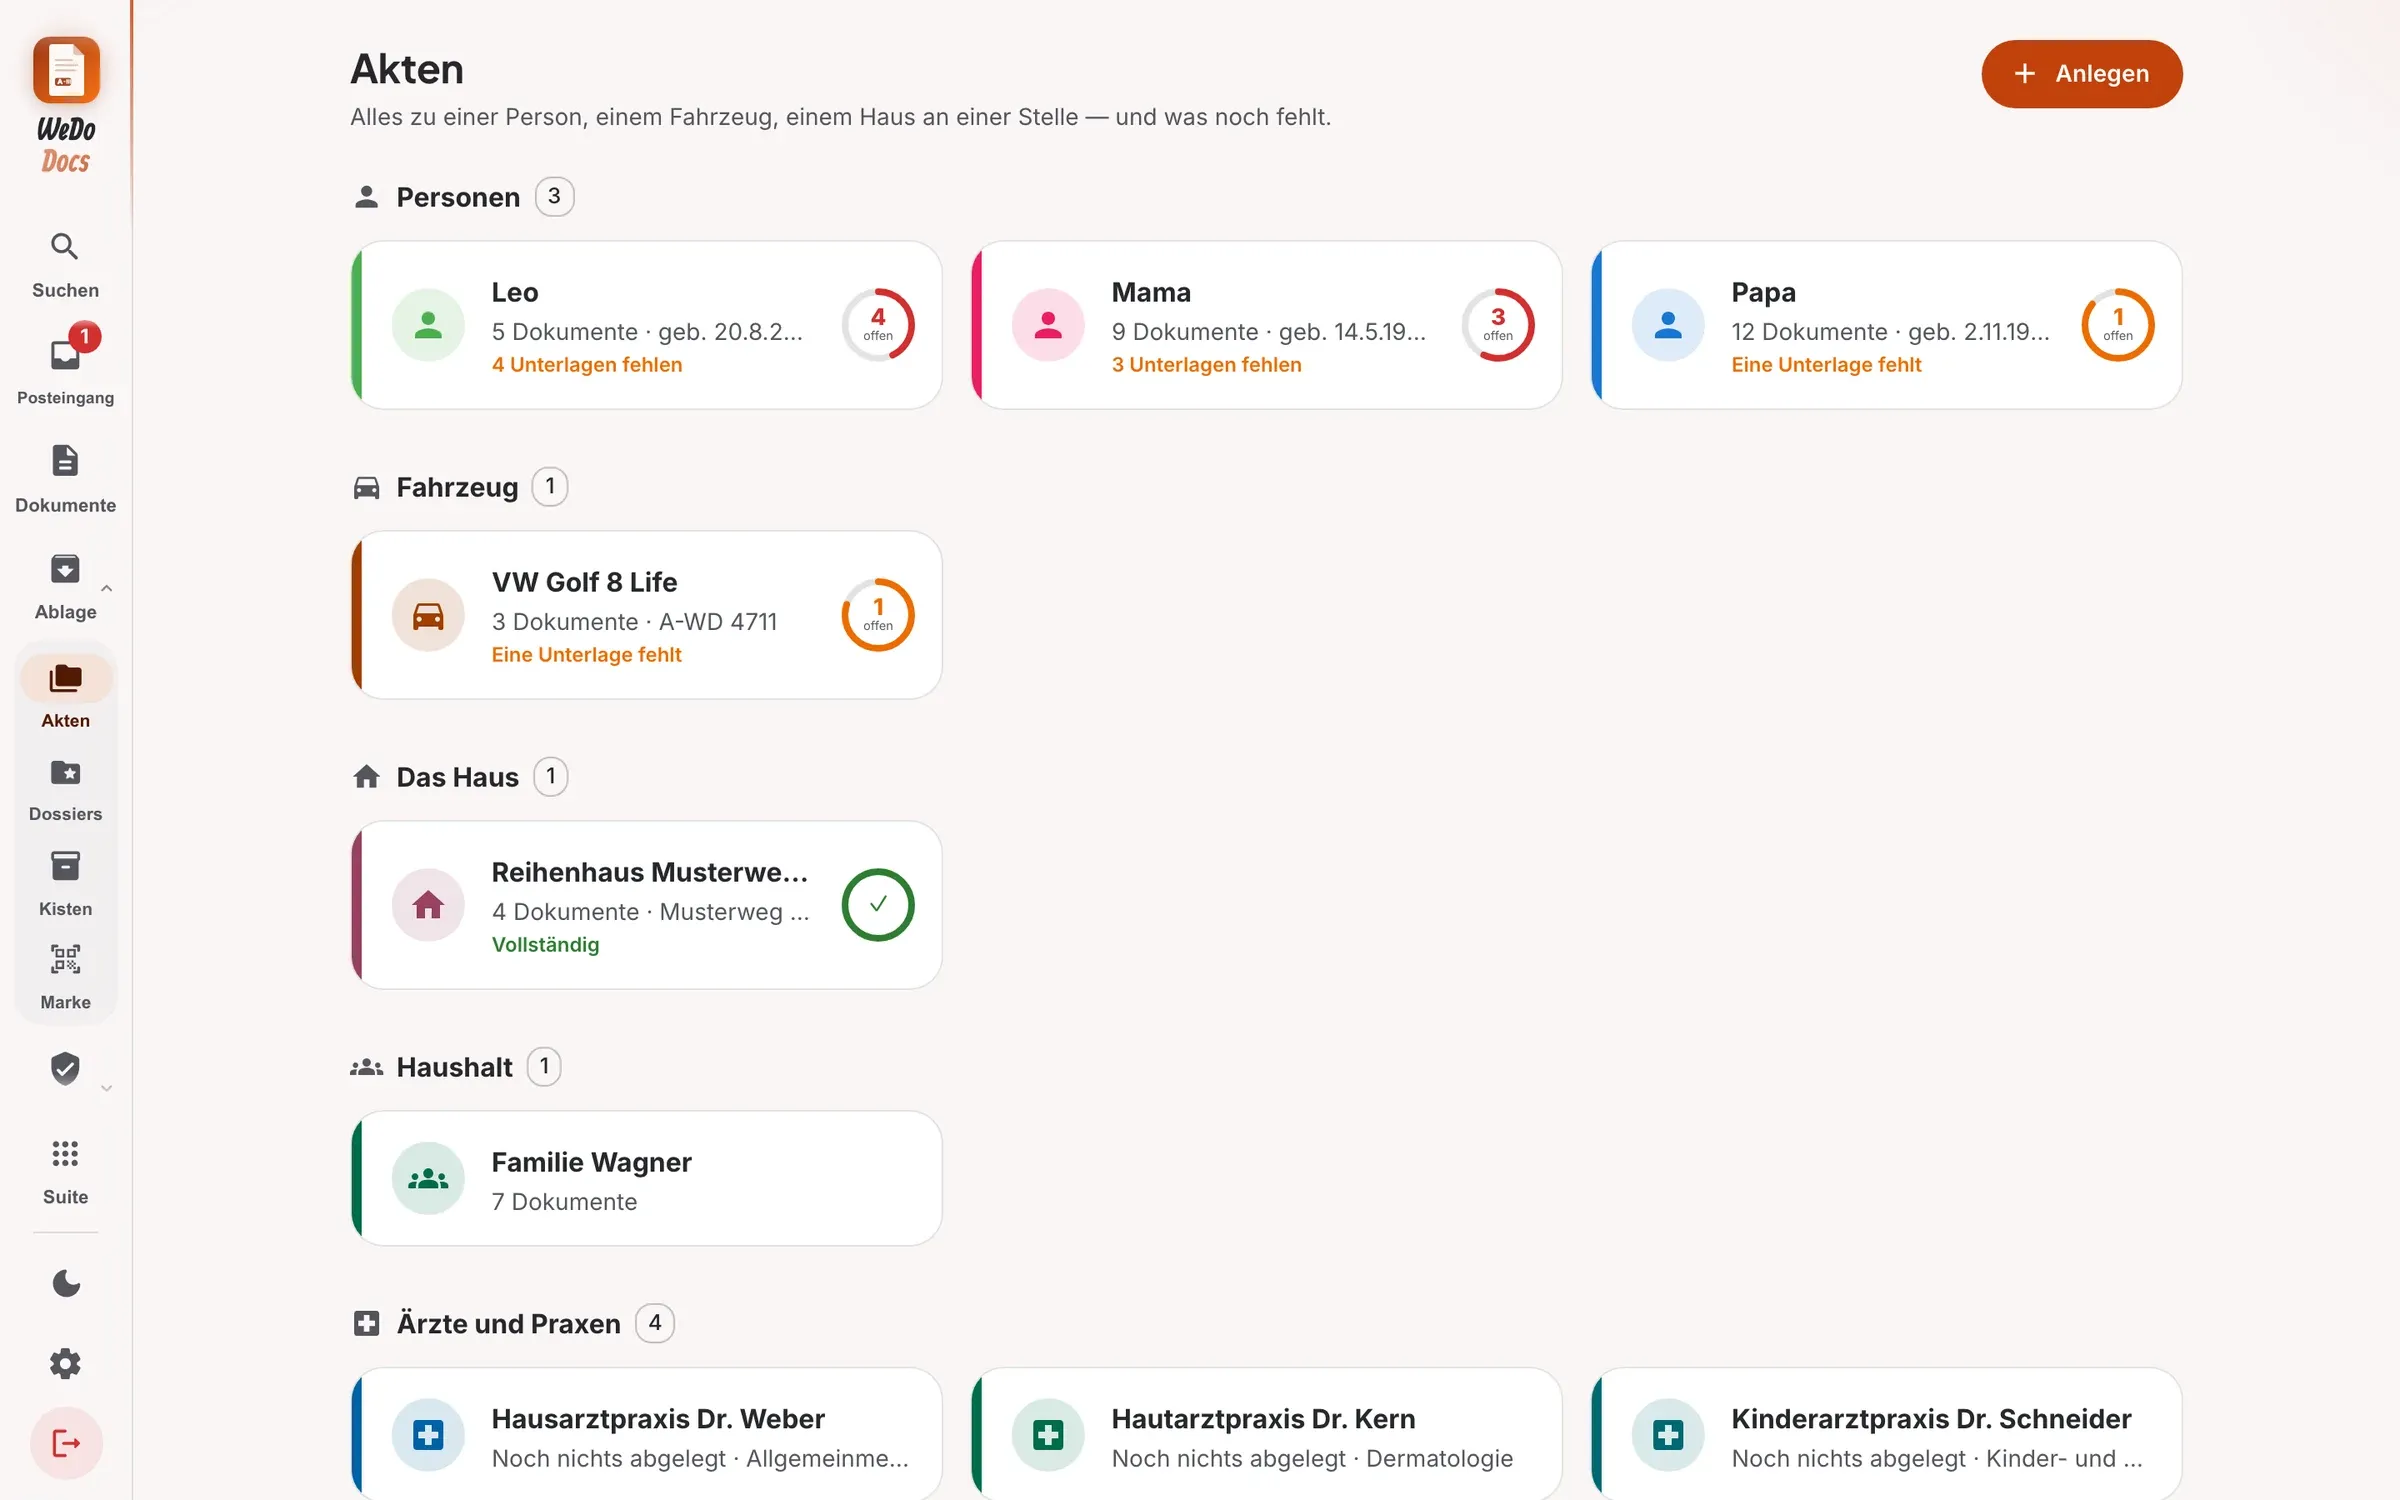2400x1500 pixels.
Task: Open settings gear icon
Action: 65,1363
